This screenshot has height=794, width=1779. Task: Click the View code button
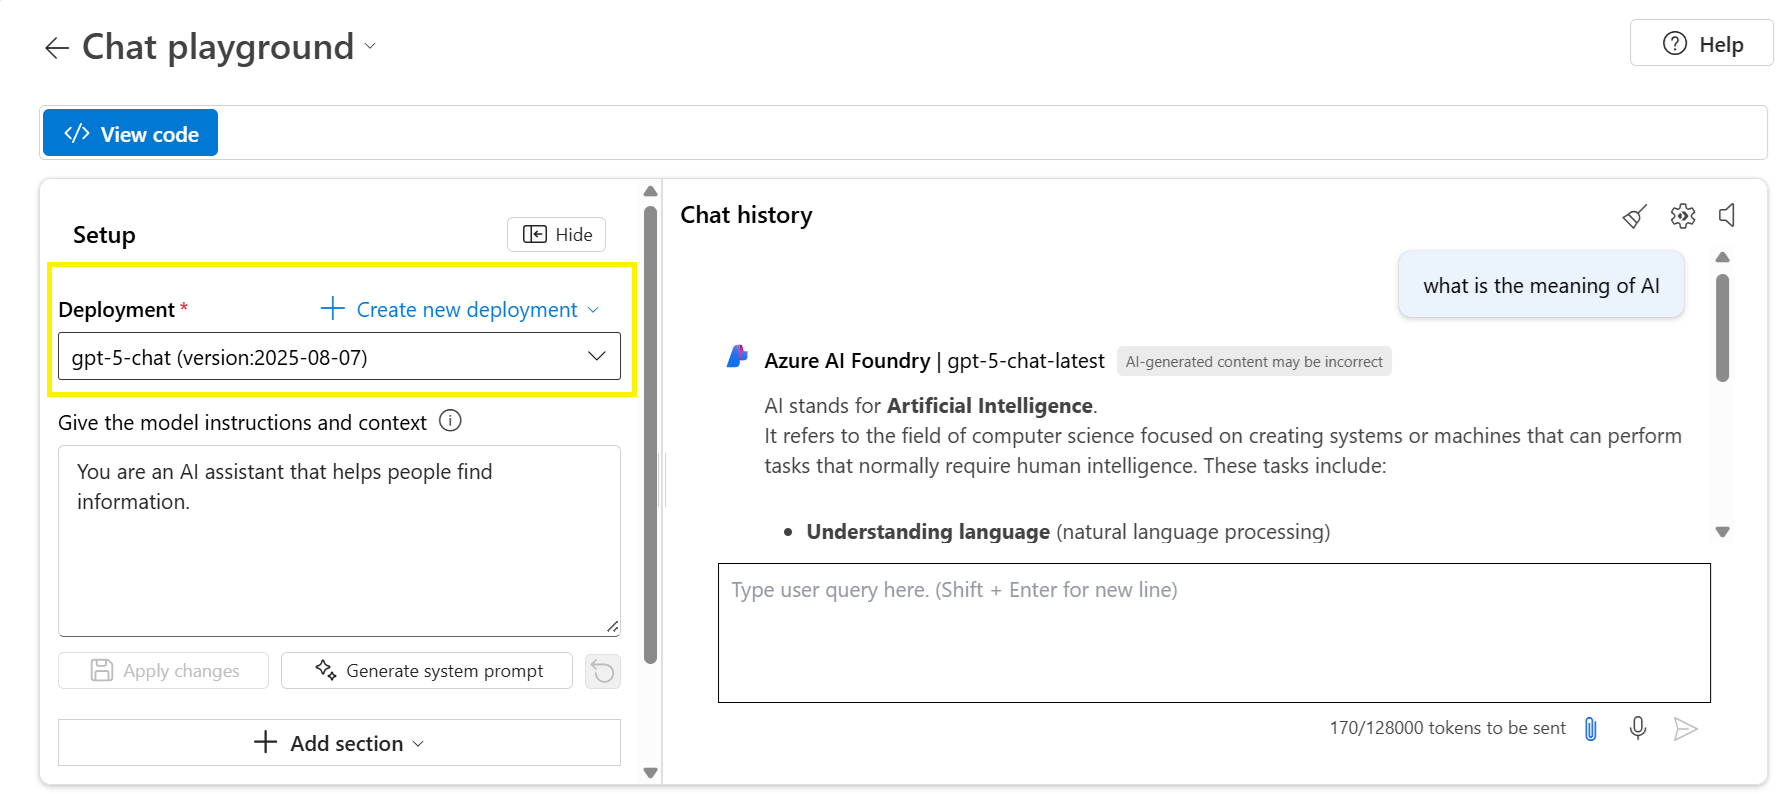tap(131, 133)
